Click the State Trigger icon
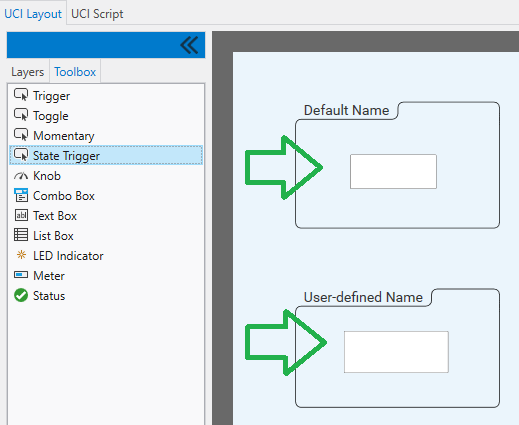Viewport: 519px width, 425px height. tap(21, 155)
